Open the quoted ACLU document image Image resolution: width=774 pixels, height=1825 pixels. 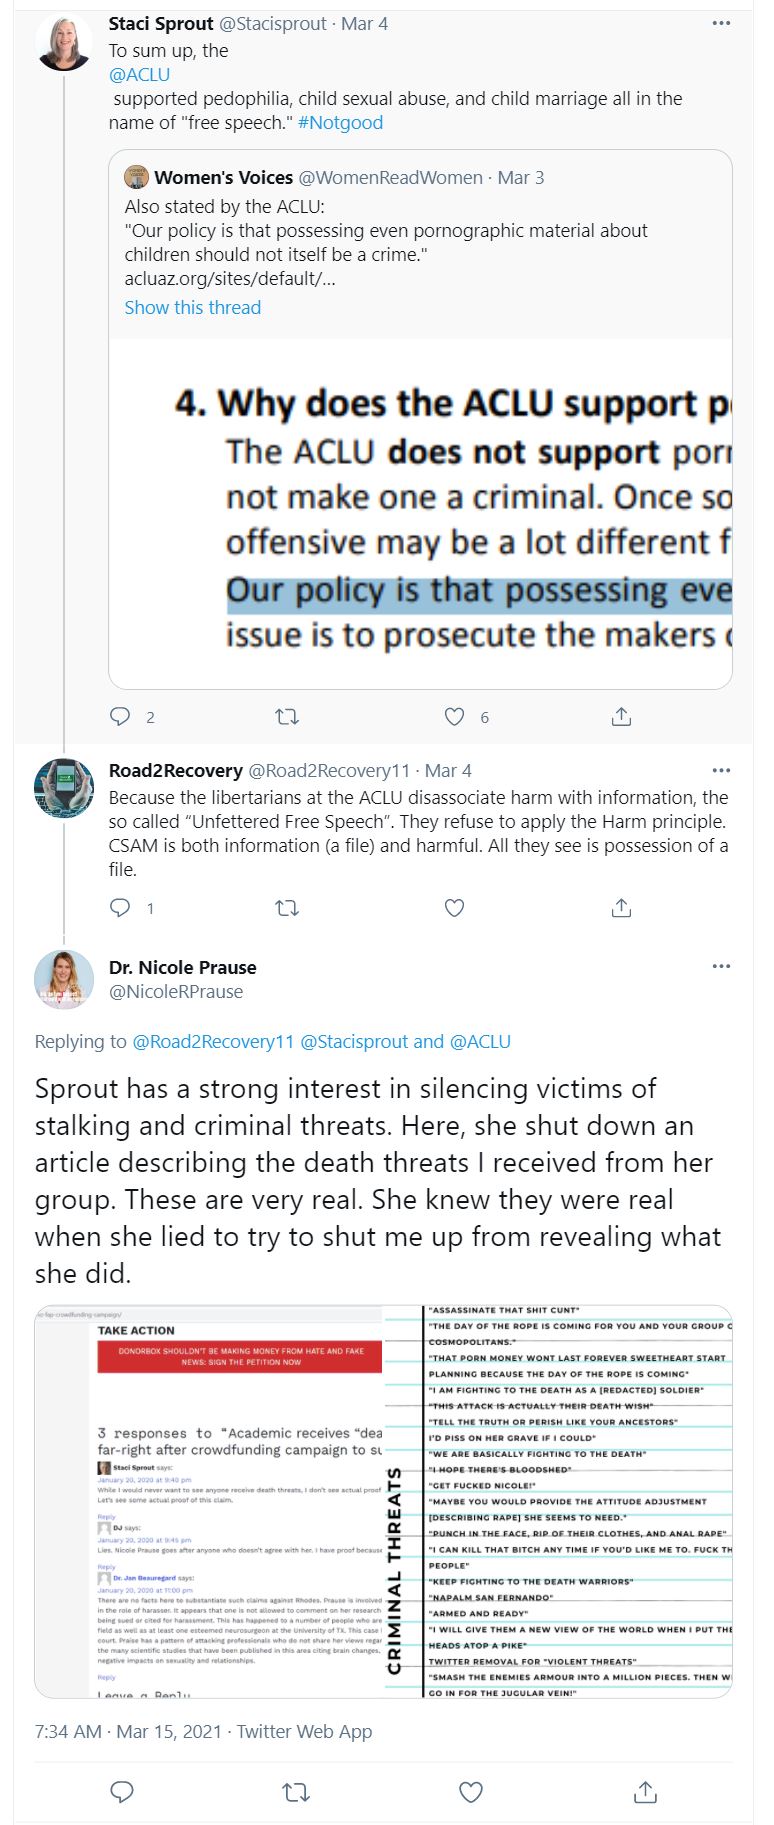(420, 513)
